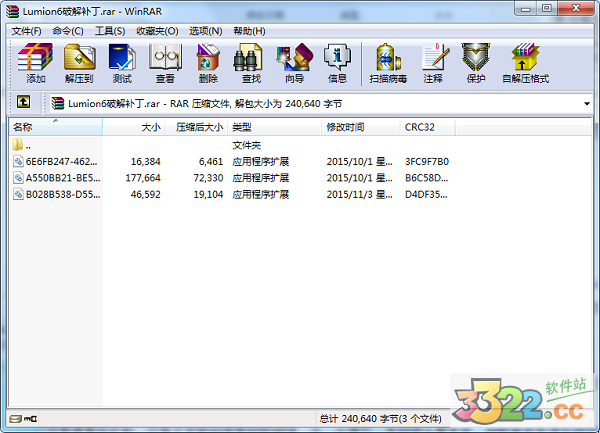The width and height of the screenshot is (600, 433).
Task: Click CRC32 value 3FC9F7B0
Action: [x=427, y=161]
